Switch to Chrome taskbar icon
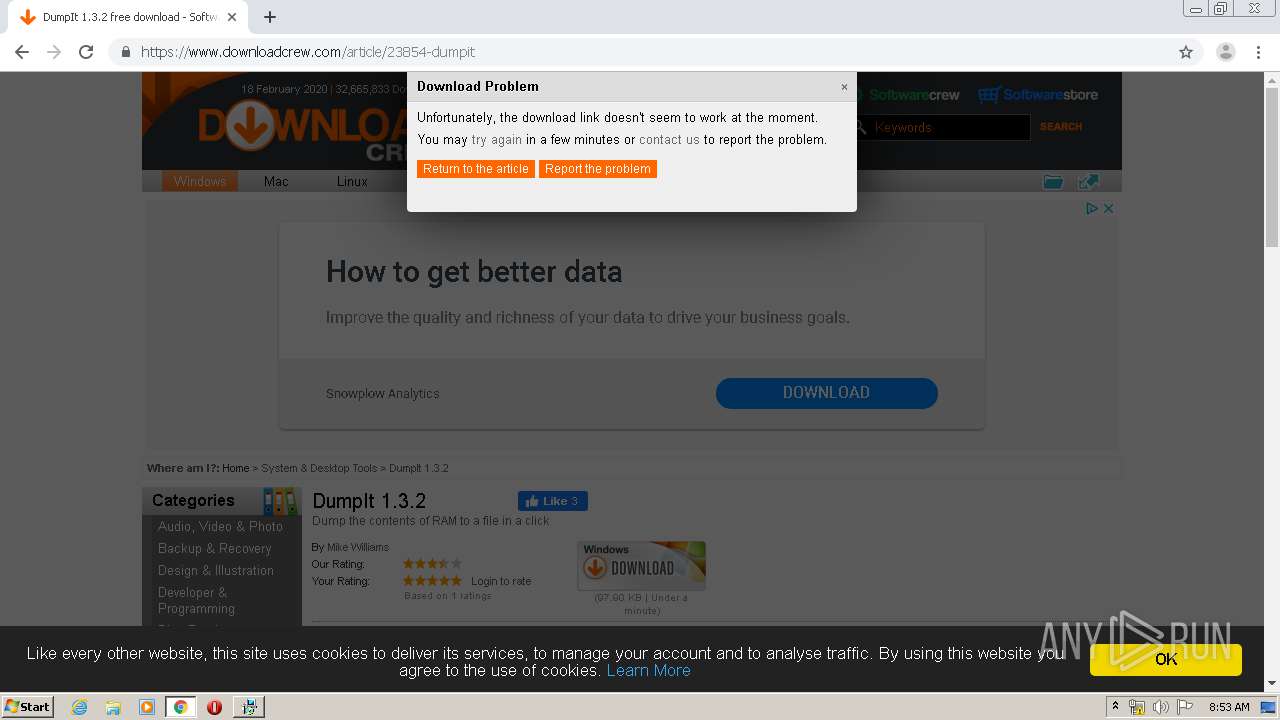Image resolution: width=1280 pixels, height=720 pixels. tap(180, 707)
